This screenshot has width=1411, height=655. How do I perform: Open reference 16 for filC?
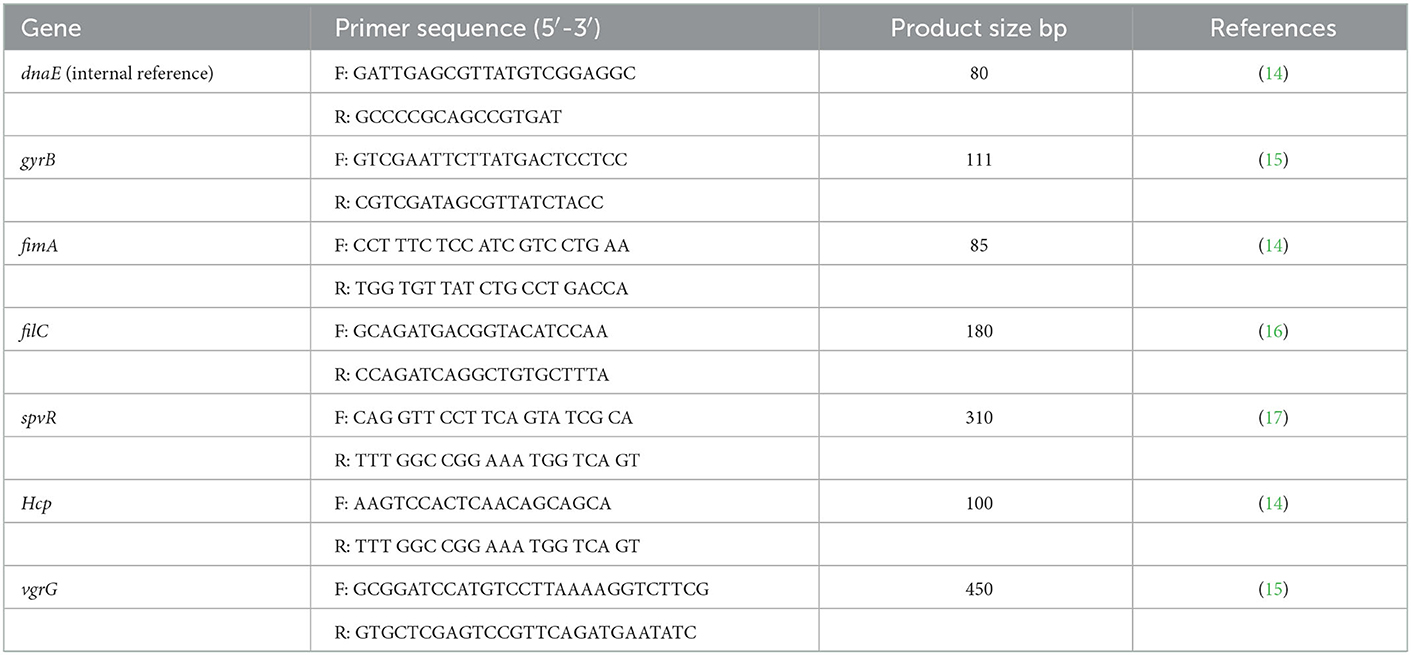pyautogui.click(x=1273, y=332)
